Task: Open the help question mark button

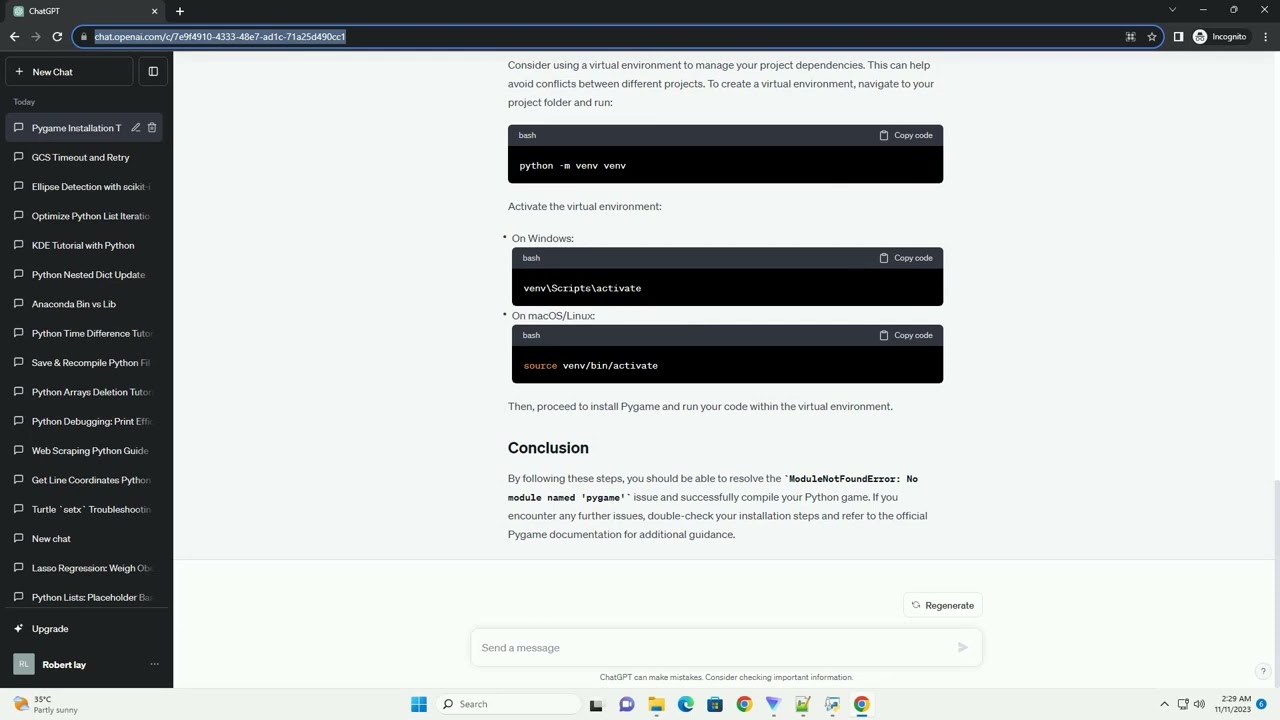Action: [x=1263, y=671]
